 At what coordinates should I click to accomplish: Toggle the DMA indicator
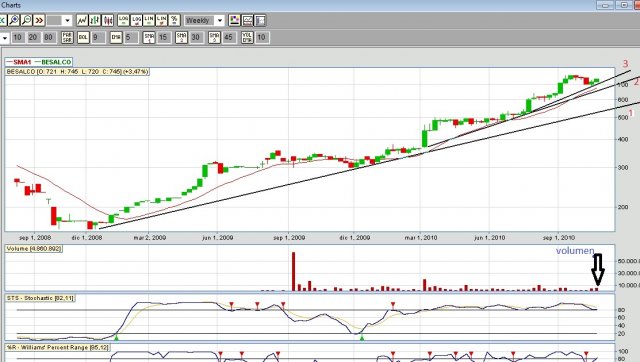click(x=116, y=38)
